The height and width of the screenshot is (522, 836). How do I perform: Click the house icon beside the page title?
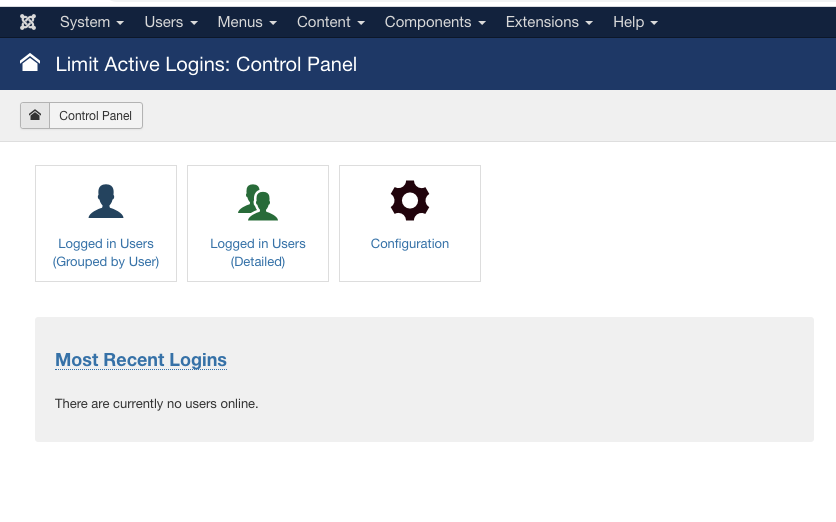click(x=30, y=64)
